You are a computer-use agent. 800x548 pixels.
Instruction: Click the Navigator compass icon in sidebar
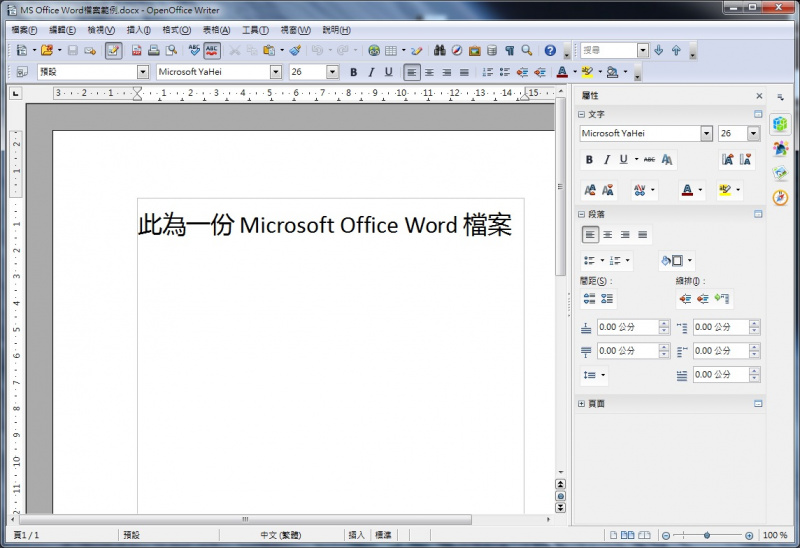(780, 197)
